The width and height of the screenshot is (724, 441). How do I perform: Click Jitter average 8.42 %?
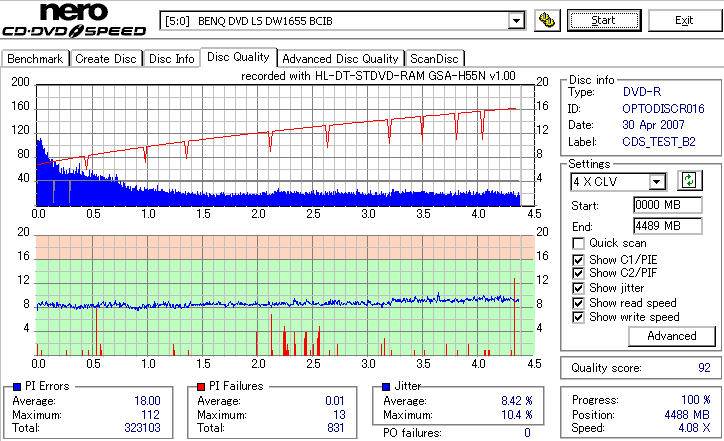point(517,401)
